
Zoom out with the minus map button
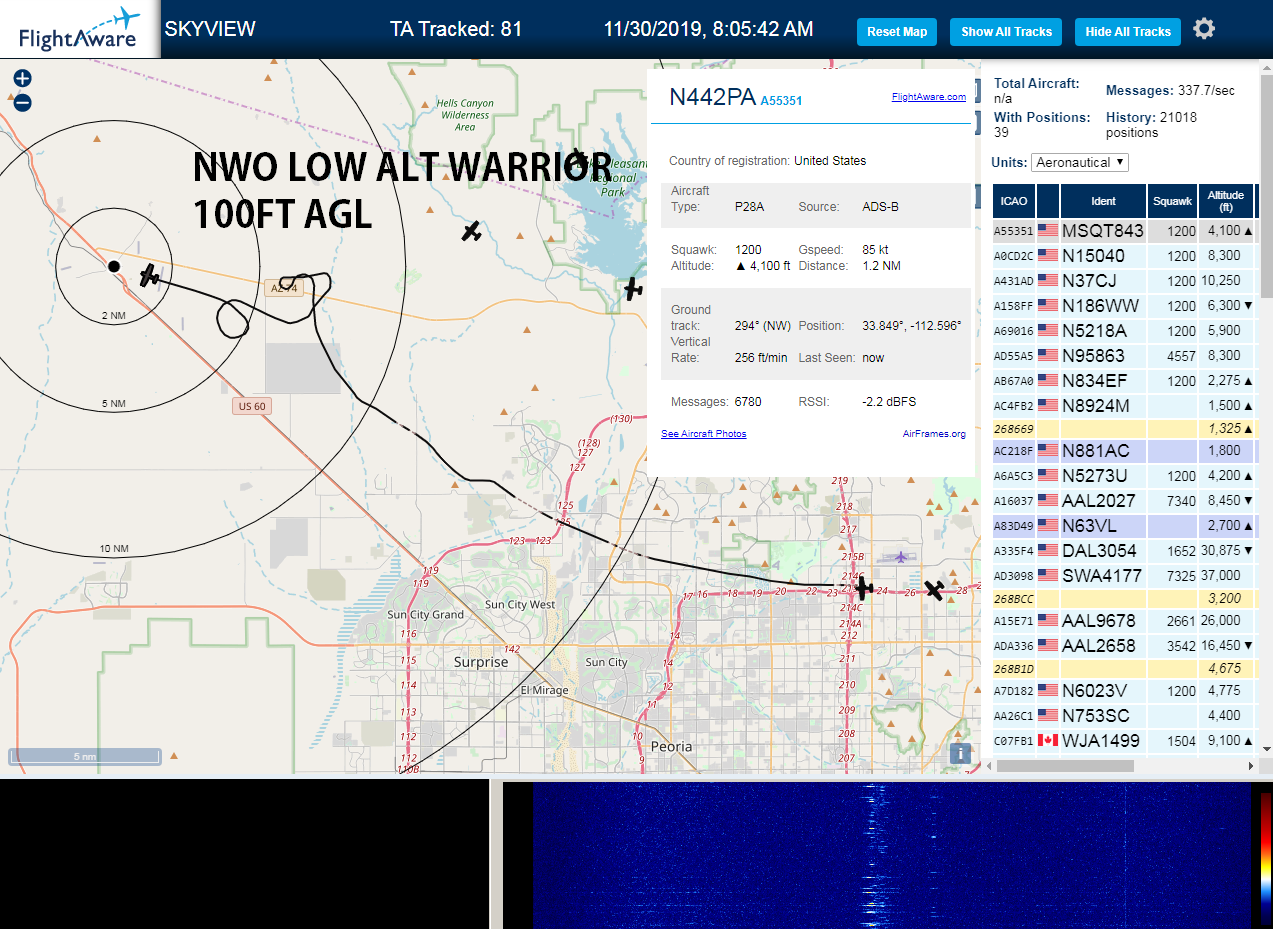(x=22, y=102)
